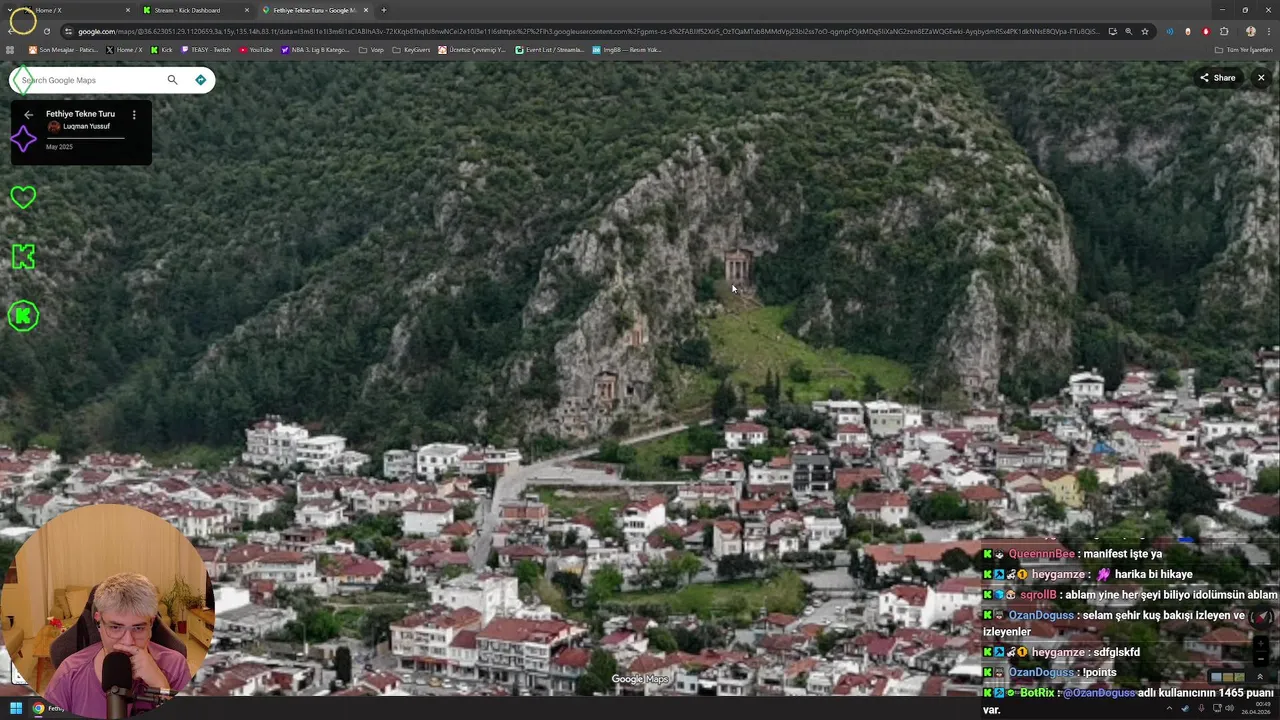
Task: Expand the Vorp bookmarks folder
Action: click(x=371, y=50)
